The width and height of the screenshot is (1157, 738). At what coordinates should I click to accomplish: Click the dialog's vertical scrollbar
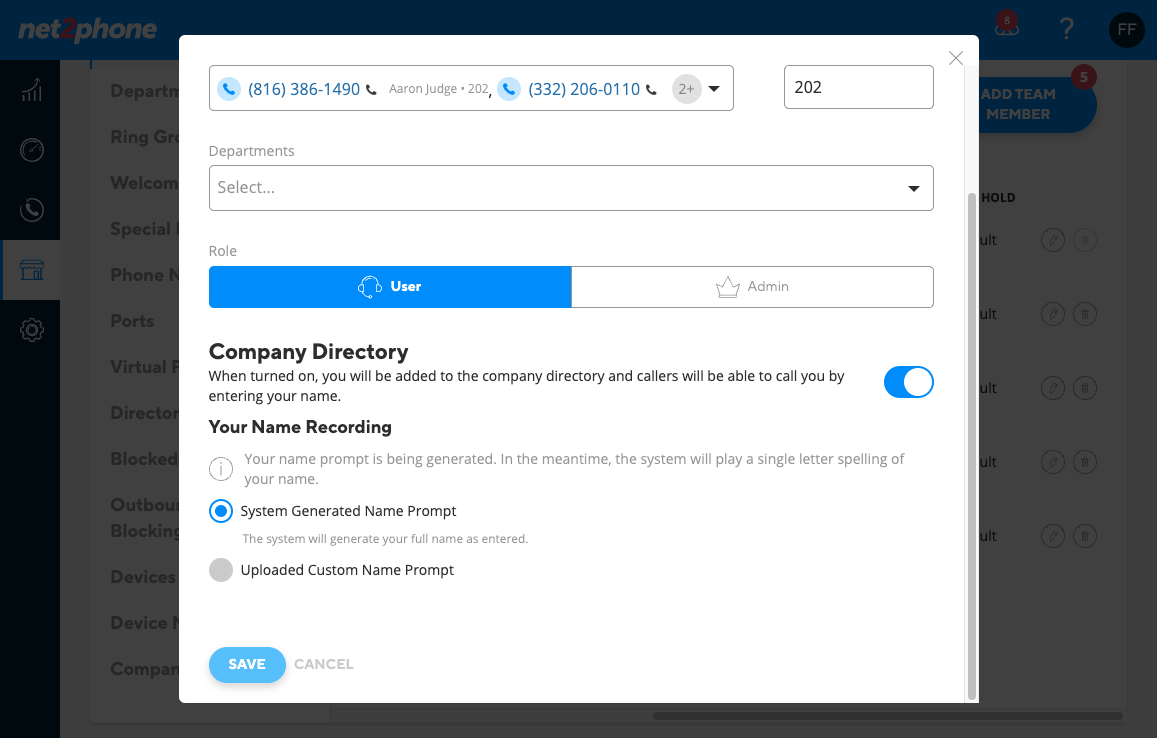972,446
